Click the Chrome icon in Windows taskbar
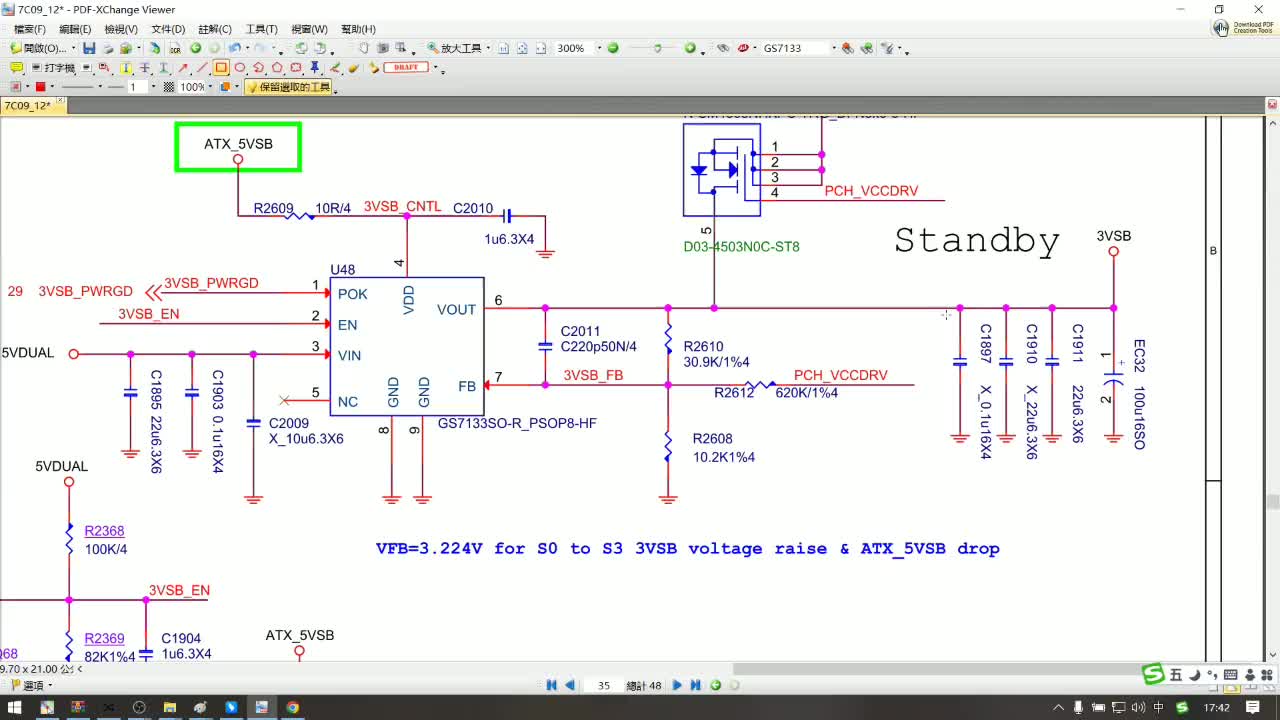Image resolution: width=1280 pixels, height=720 pixels. (x=292, y=707)
